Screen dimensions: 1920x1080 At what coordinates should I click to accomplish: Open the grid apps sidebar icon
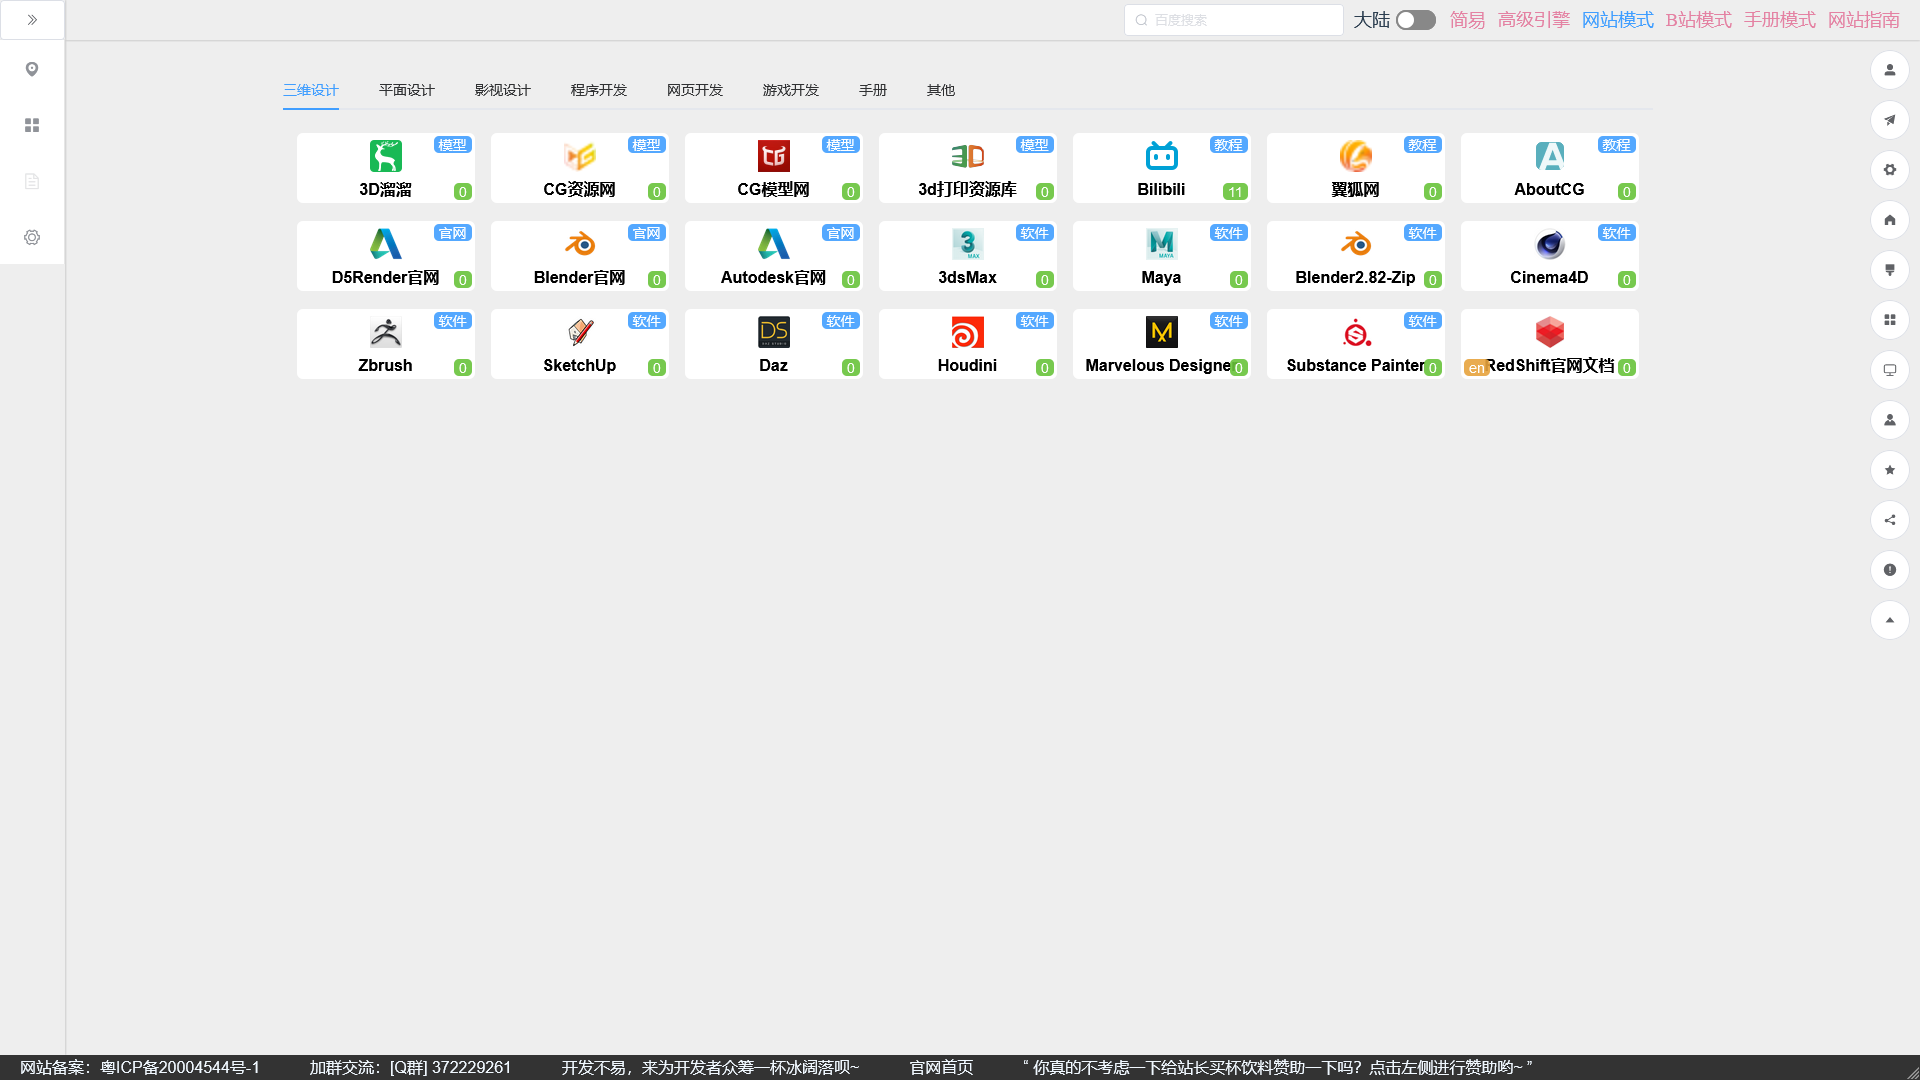coord(32,125)
